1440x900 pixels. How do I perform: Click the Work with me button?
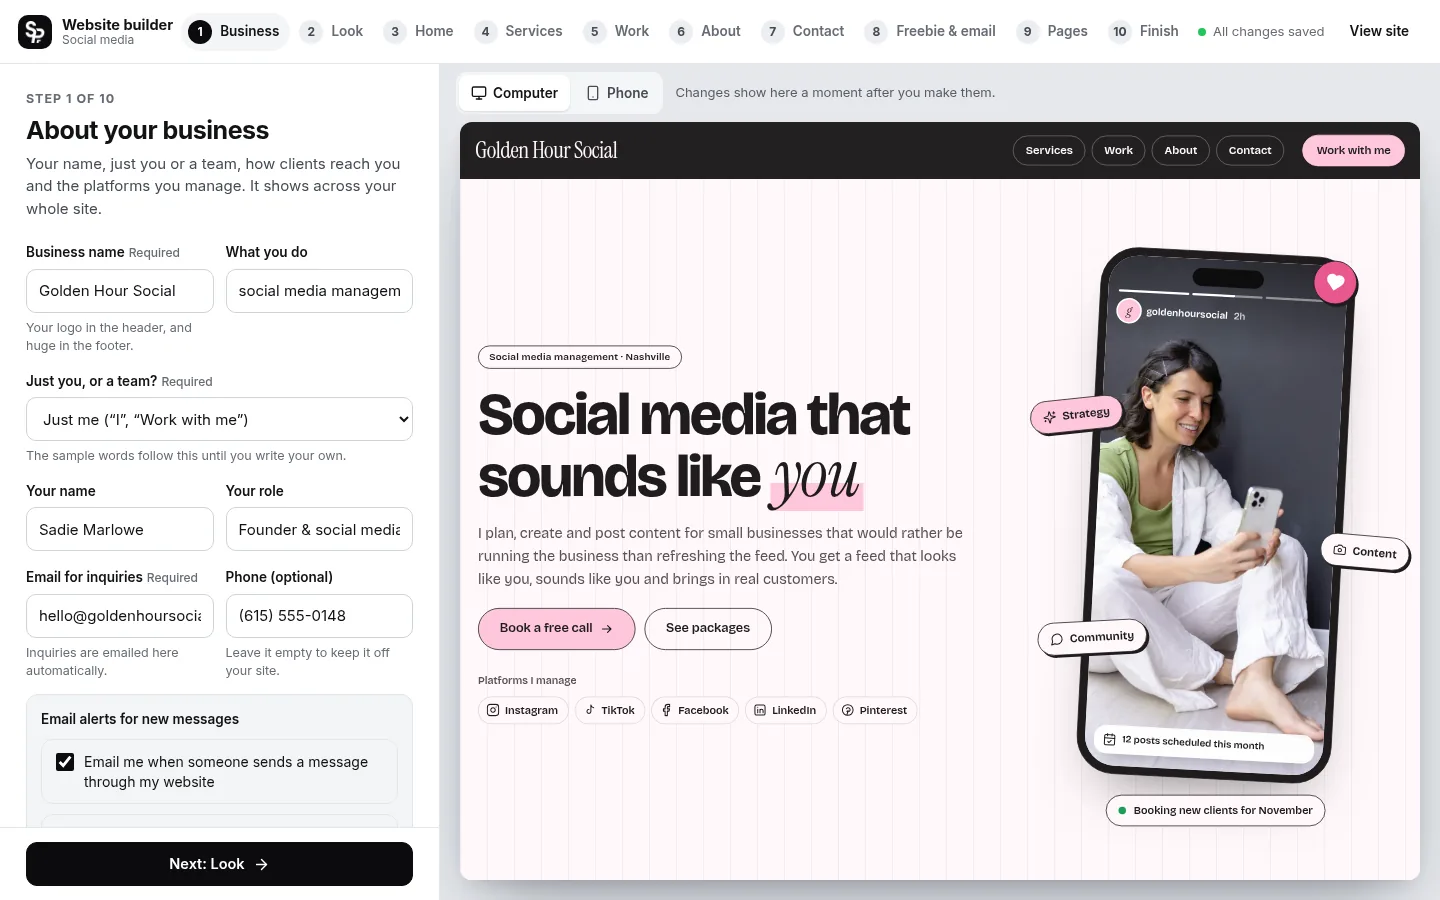click(1353, 150)
